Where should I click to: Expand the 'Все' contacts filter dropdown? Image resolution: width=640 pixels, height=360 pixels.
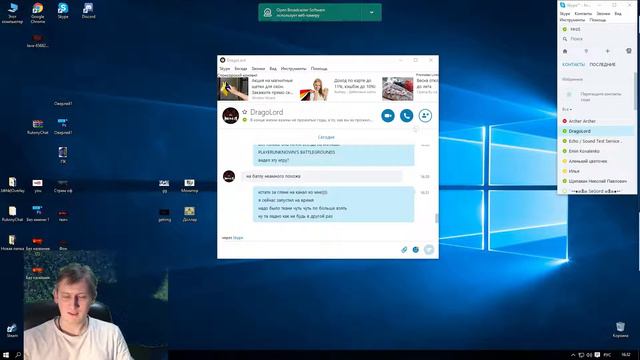567,109
